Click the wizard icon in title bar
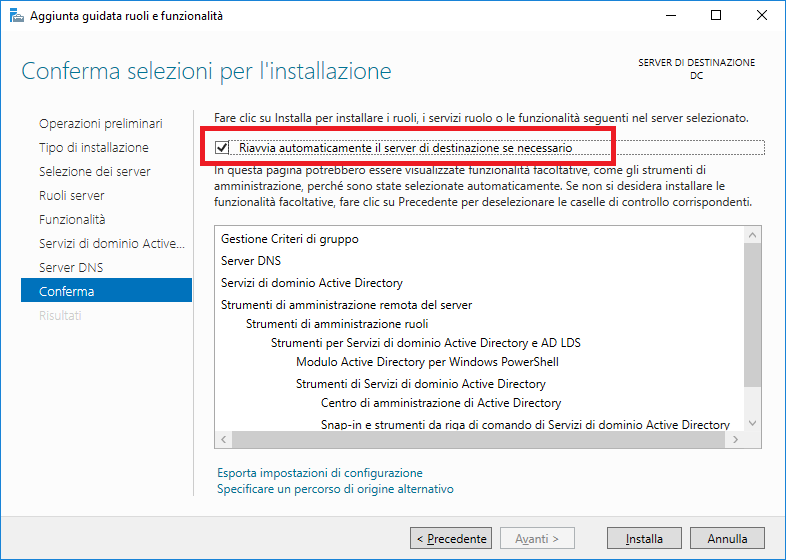Image resolution: width=786 pixels, height=560 pixels. coord(17,16)
